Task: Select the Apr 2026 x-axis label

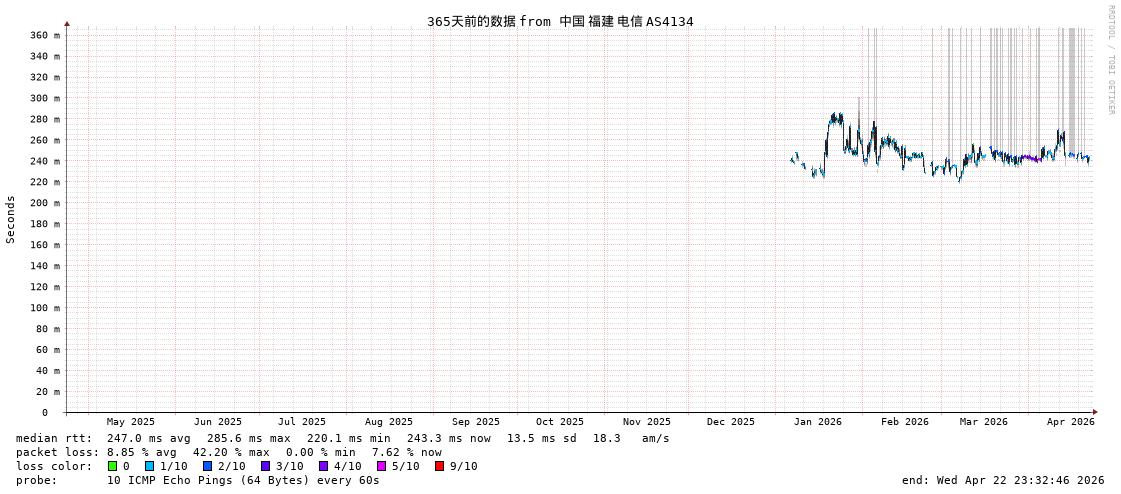Action: pos(1071,422)
